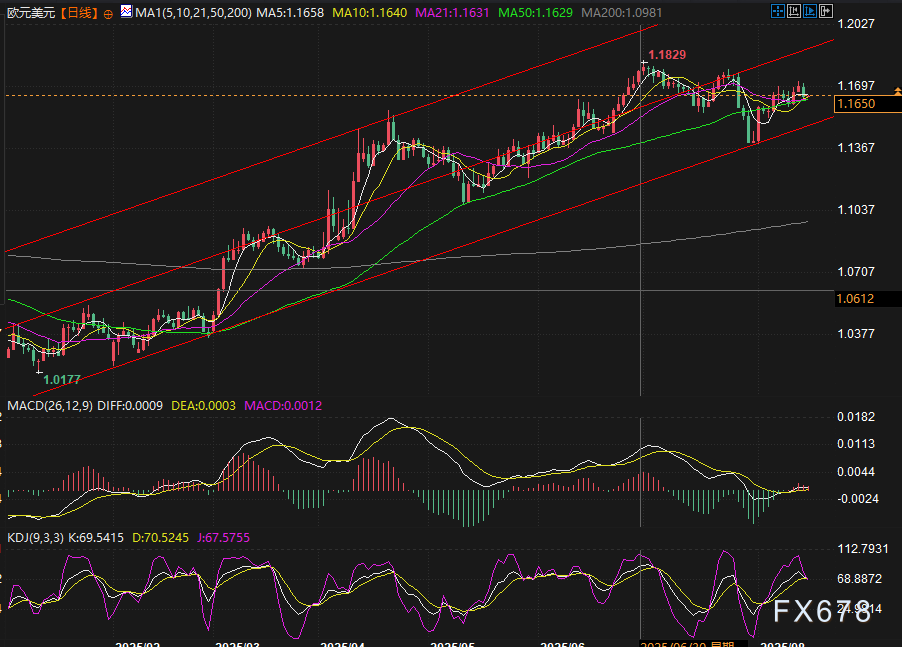This screenshot has height=647, width=902.
Task: Click the crosshair cursor icon in top toolbar
Action: [780, 13]
